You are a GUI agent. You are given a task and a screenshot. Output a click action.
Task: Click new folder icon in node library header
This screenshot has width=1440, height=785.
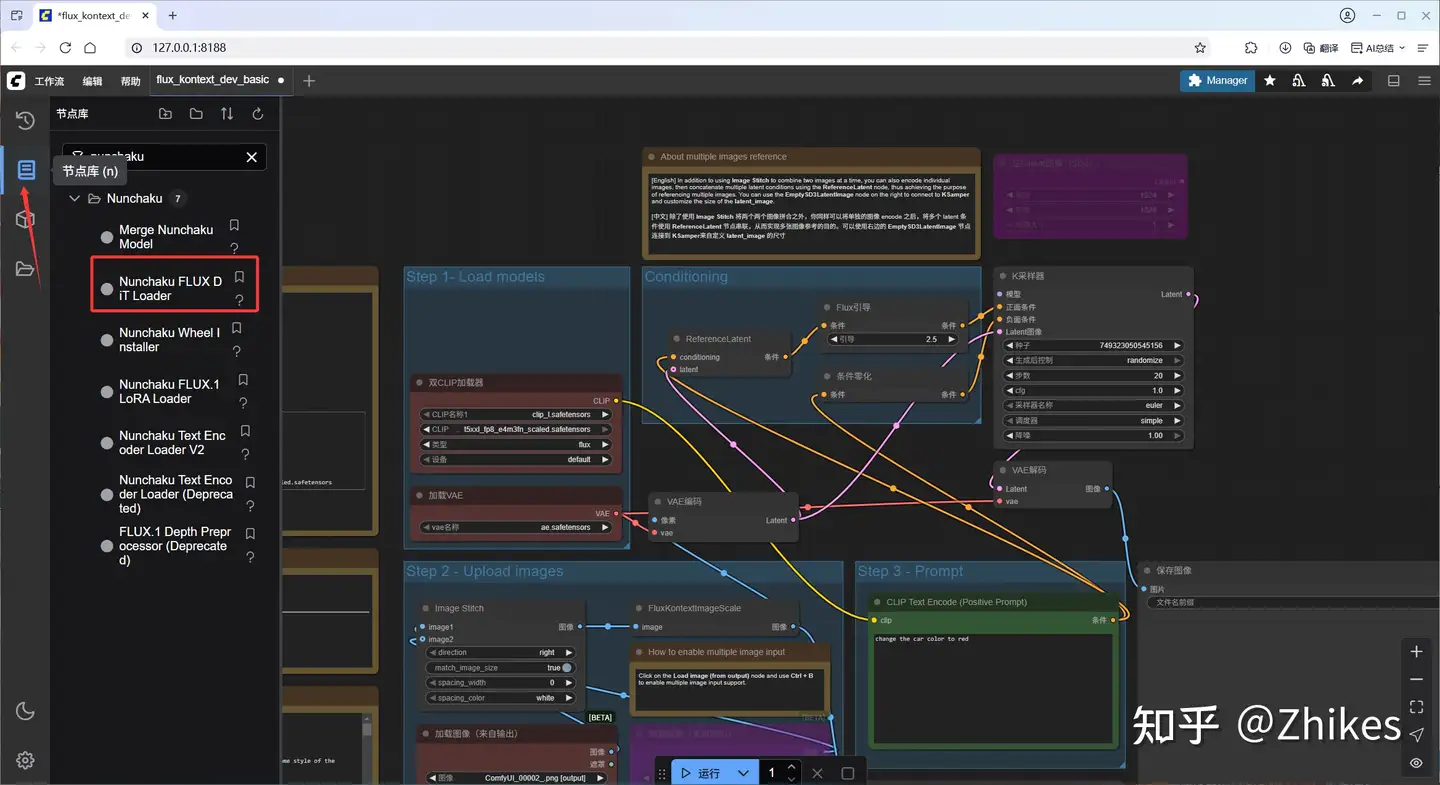165,114
